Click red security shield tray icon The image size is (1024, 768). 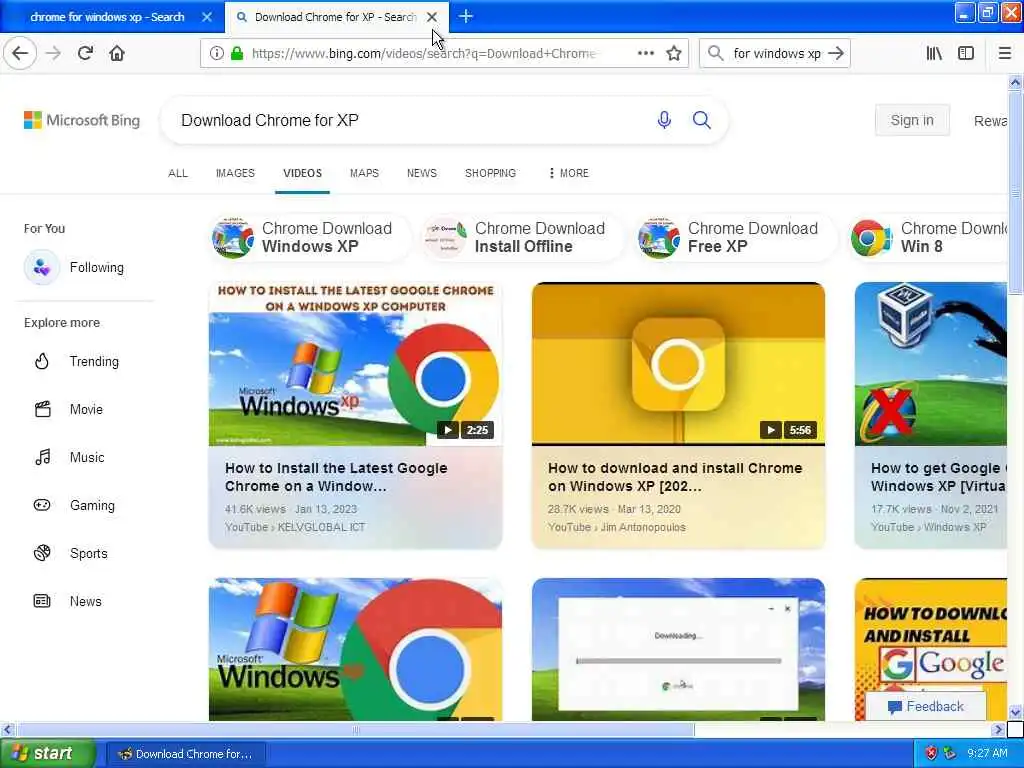click(931, 754)
